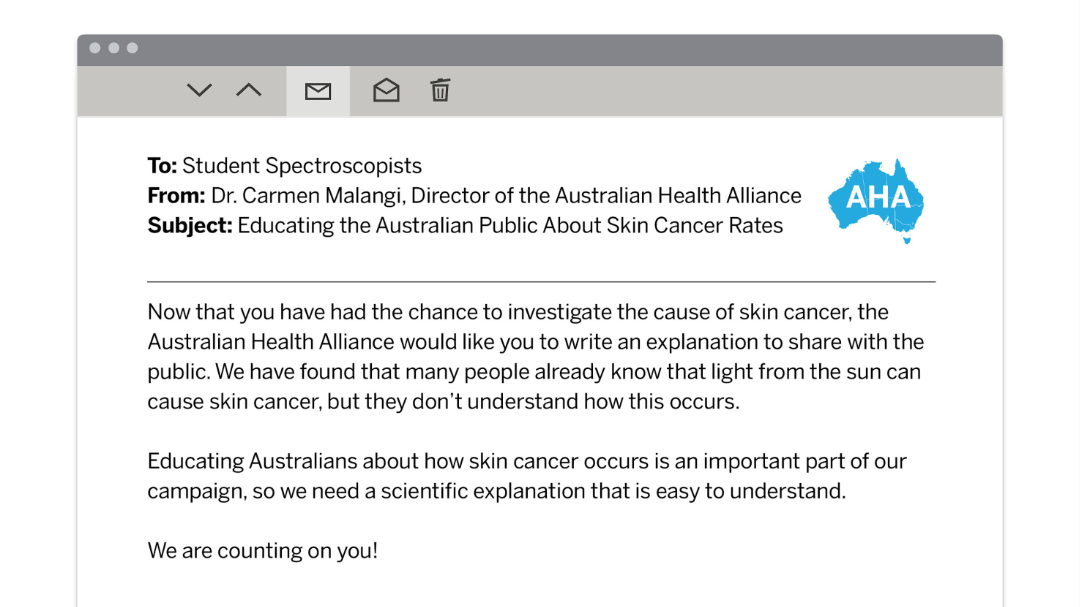Viewport: 1080px width, 607px height.
Task: Click the line "We are counting on you!"
Action: (263, 551)
